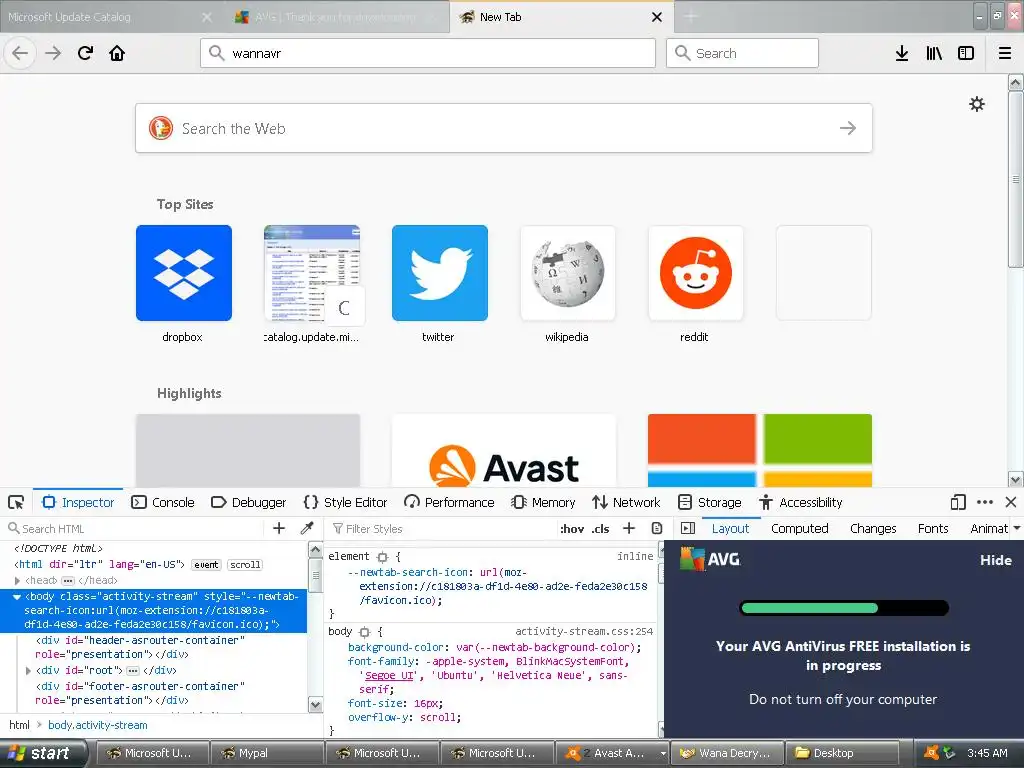The height and width of the screenshot is (768, 1024).
Task: Open the Storage tab
Action: (710, 502)
